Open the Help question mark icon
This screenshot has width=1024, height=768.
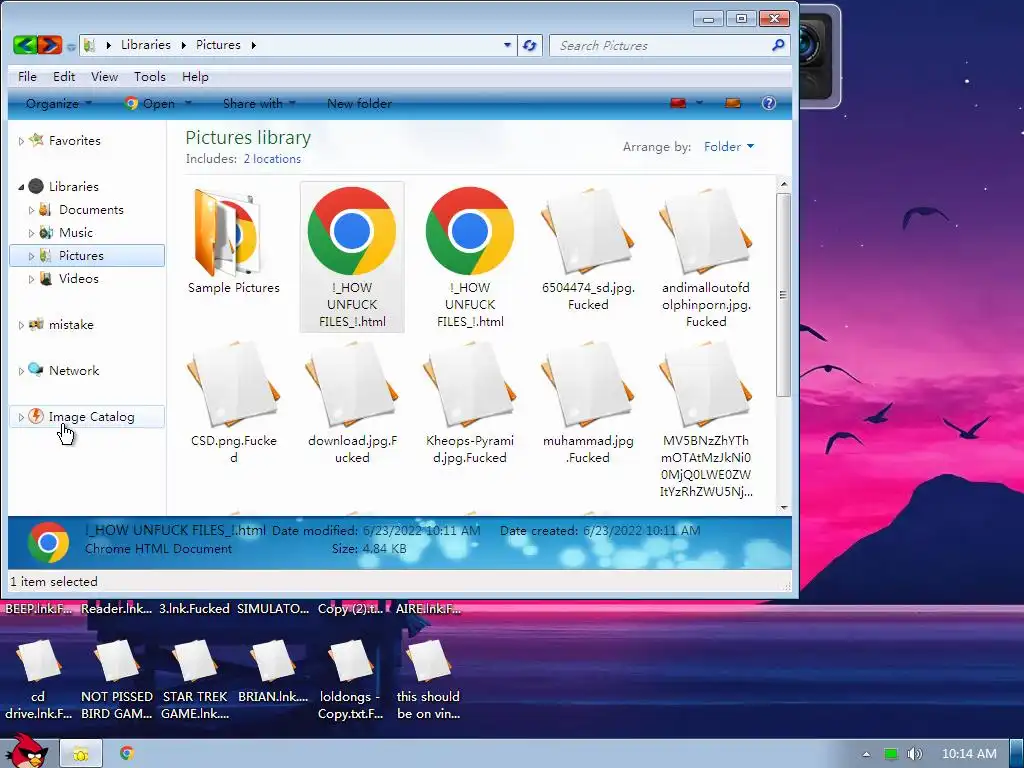pos(769,103)
